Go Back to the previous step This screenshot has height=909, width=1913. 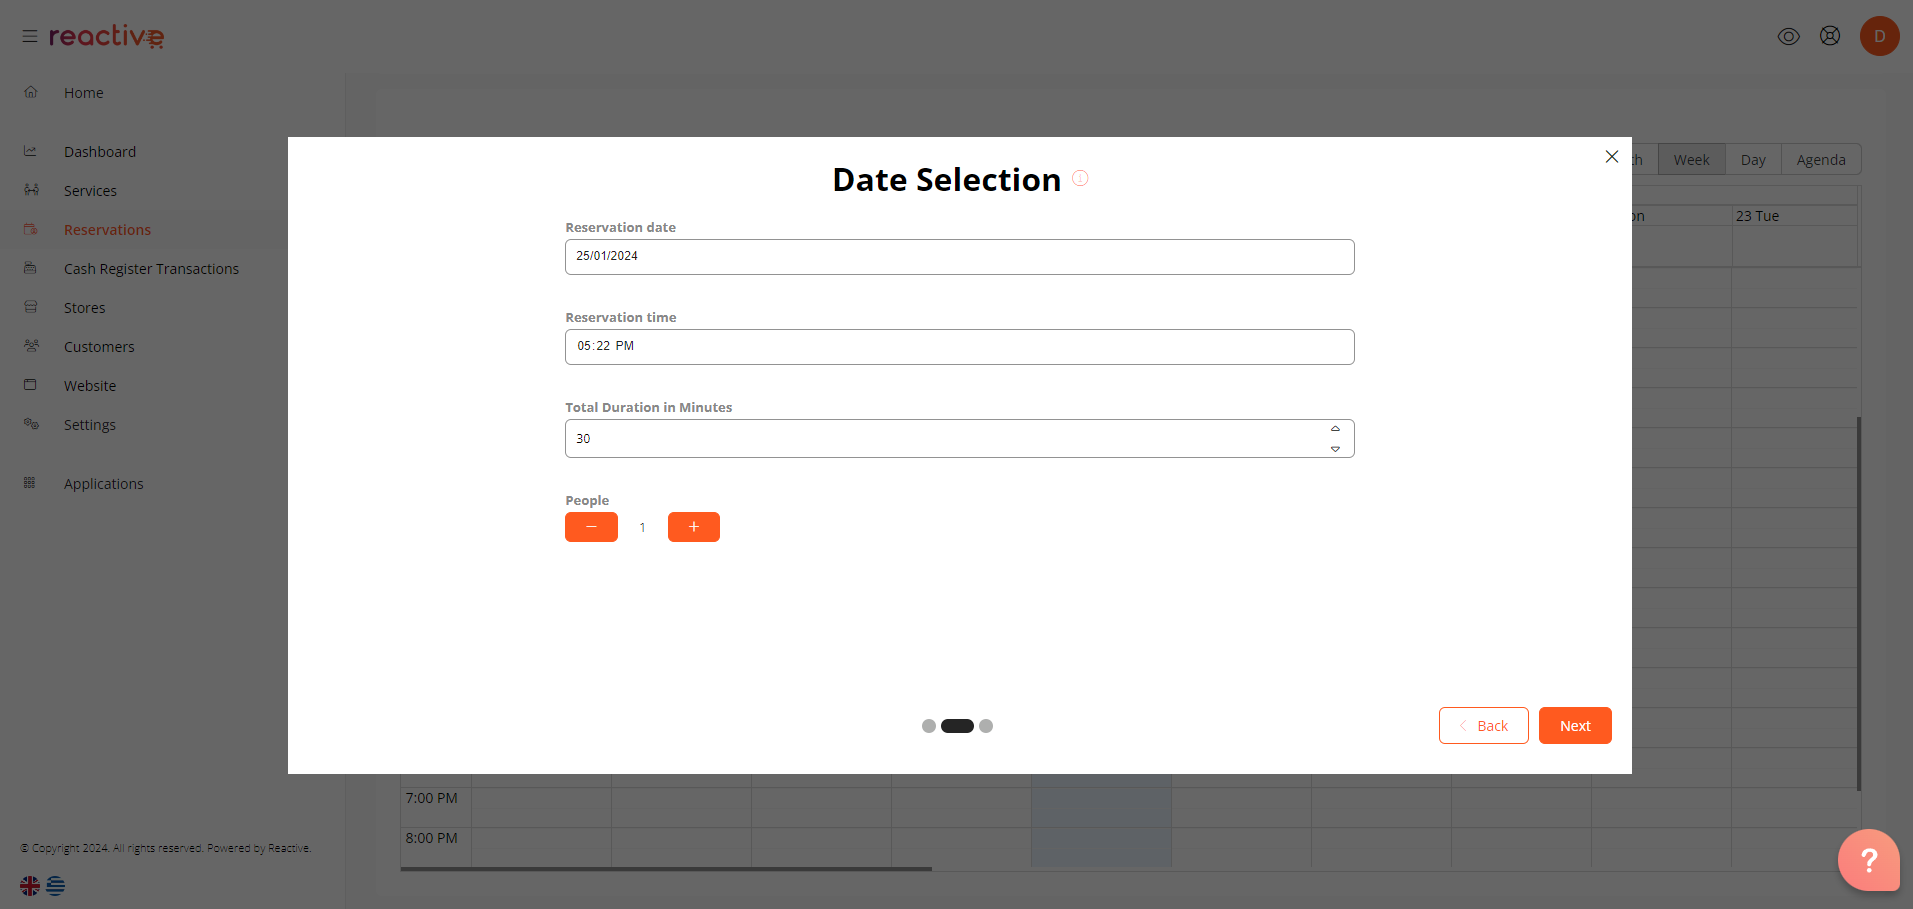(x=1483, y=726)
